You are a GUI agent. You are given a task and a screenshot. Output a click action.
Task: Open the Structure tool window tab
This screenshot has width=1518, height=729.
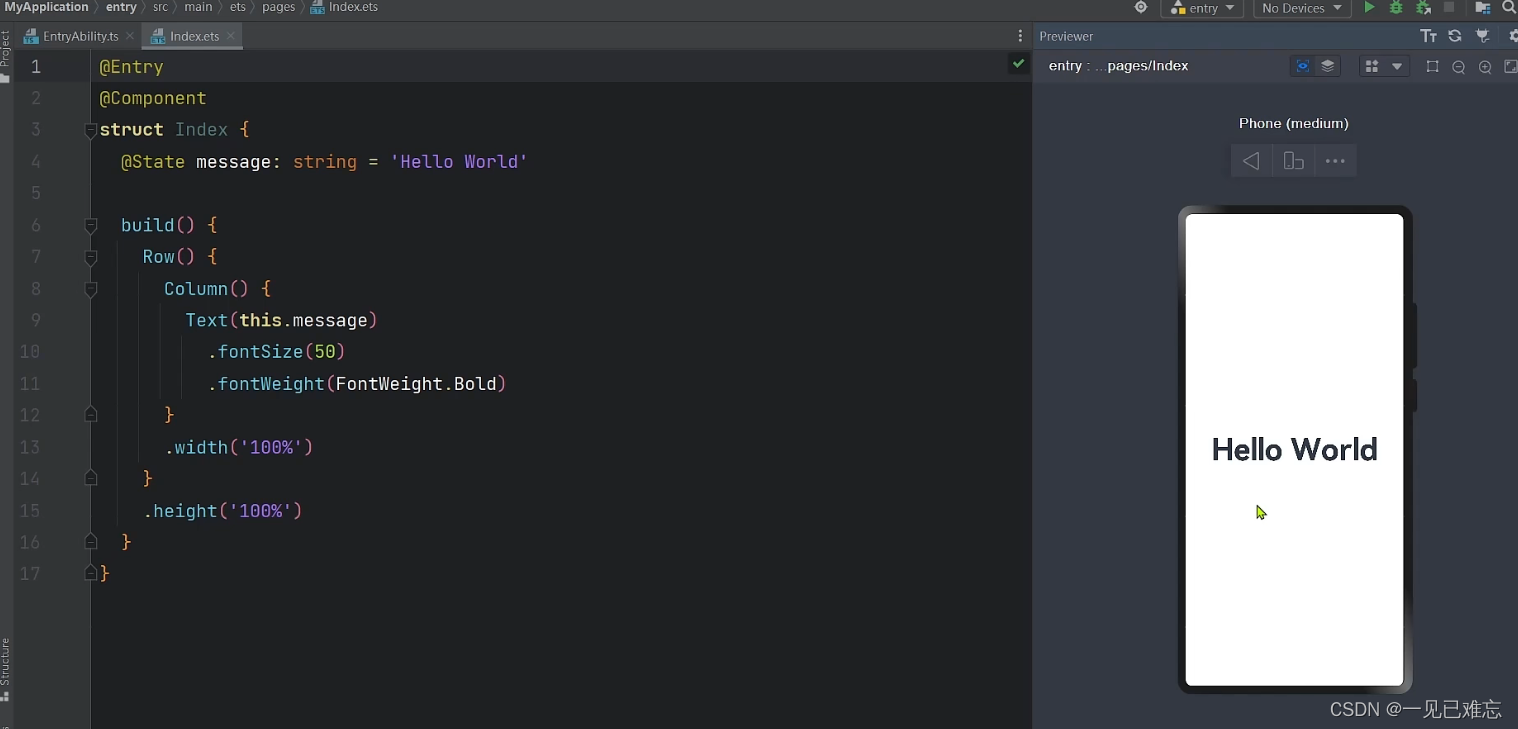click(x=5, y=670)
